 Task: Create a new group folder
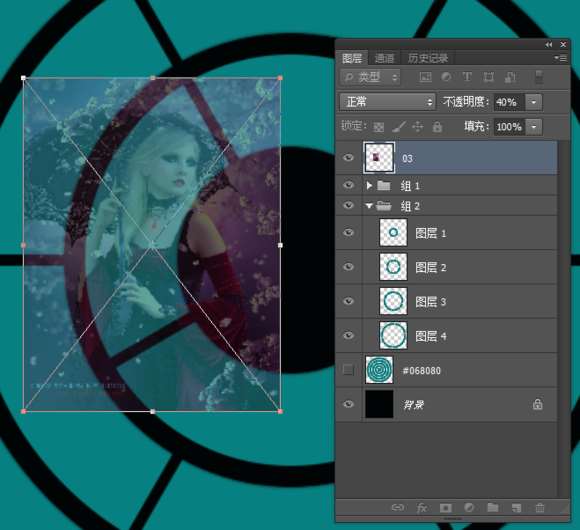[x=493, y=507]
